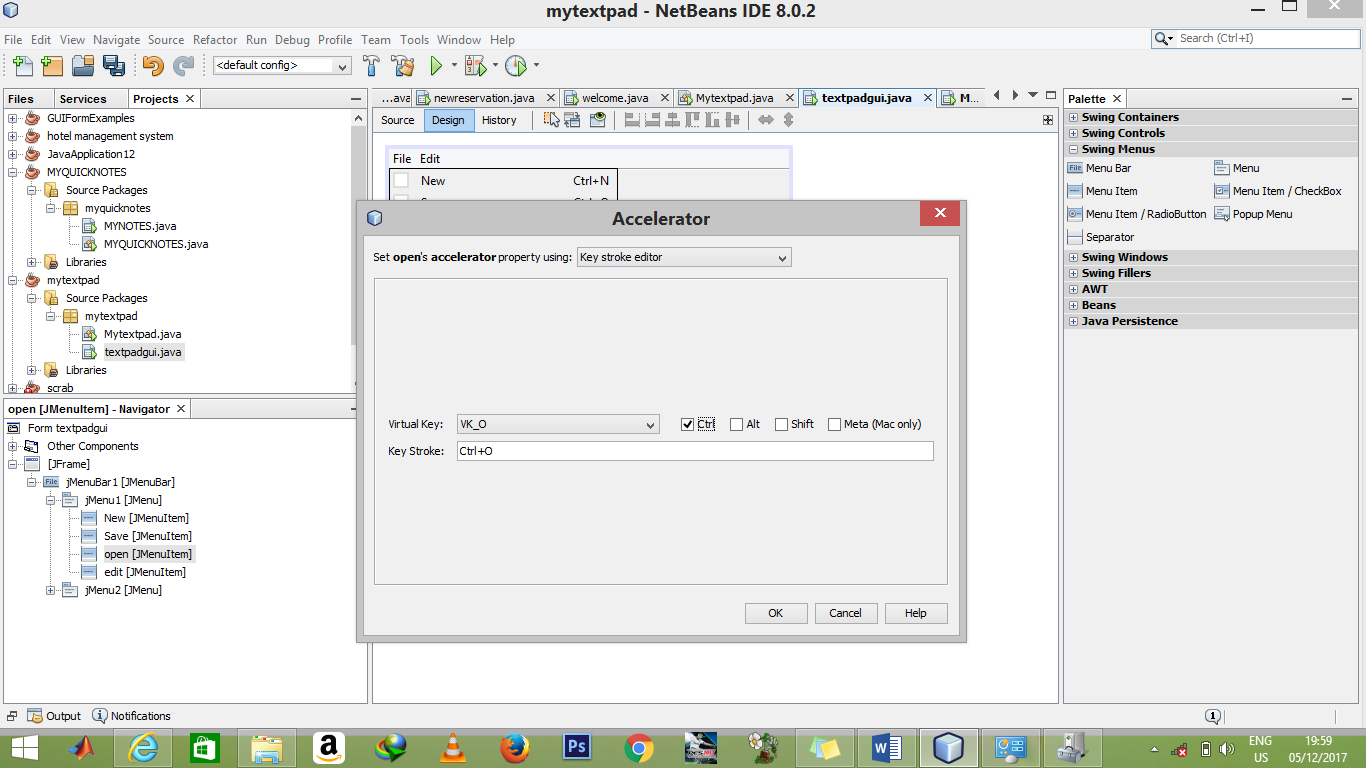The width and height of the screenshot is (1366, 768).
Task: Click the Build Project hammer icon
Action: (371, 66)
